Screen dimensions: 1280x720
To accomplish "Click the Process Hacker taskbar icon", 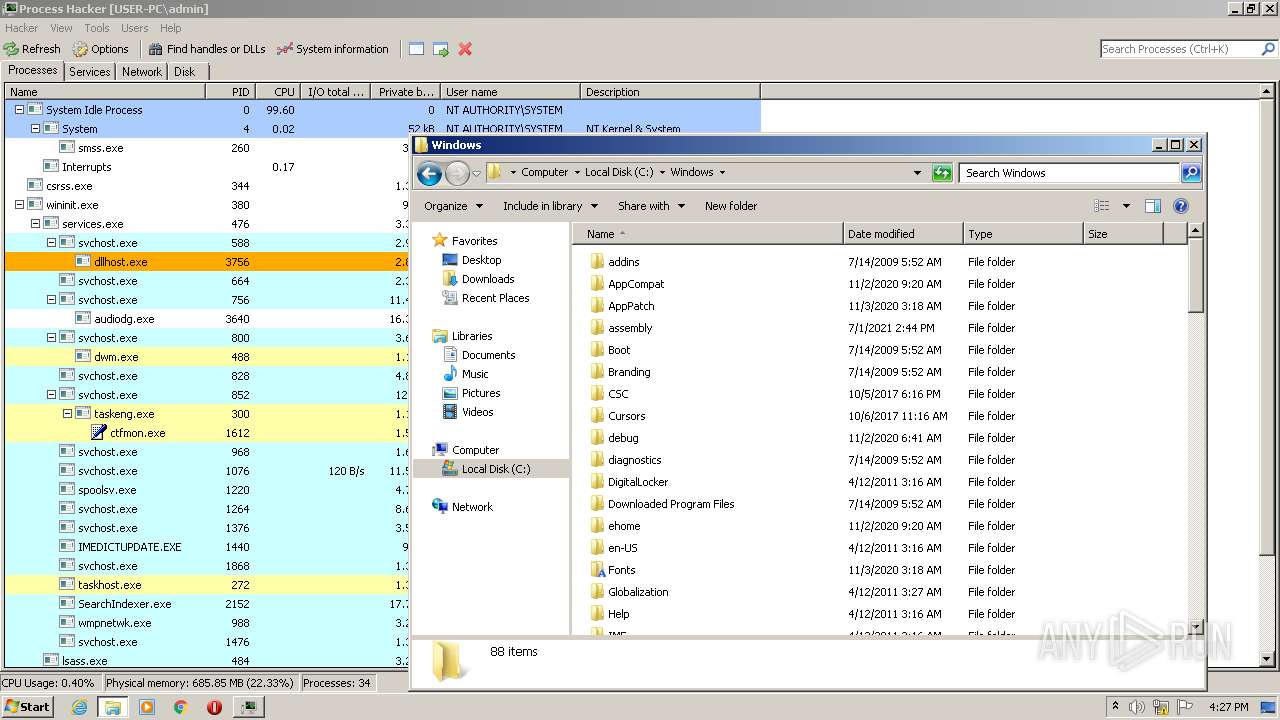I will (248, 707).
